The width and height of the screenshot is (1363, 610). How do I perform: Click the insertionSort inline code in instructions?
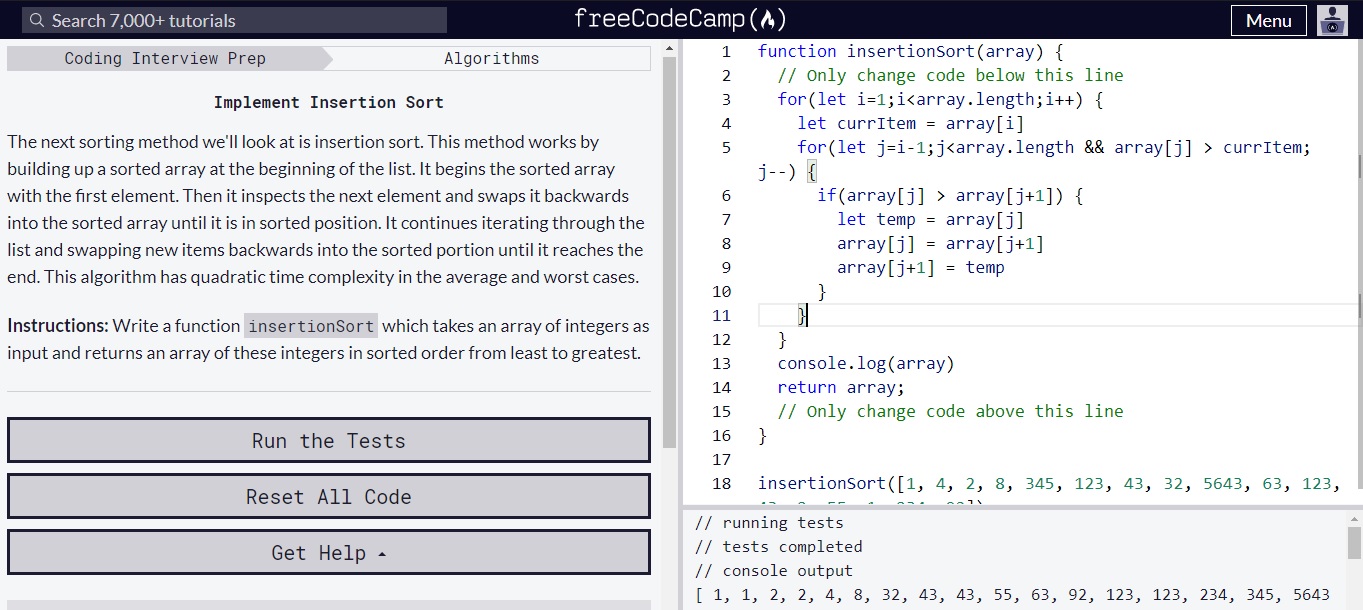(311, 326)
